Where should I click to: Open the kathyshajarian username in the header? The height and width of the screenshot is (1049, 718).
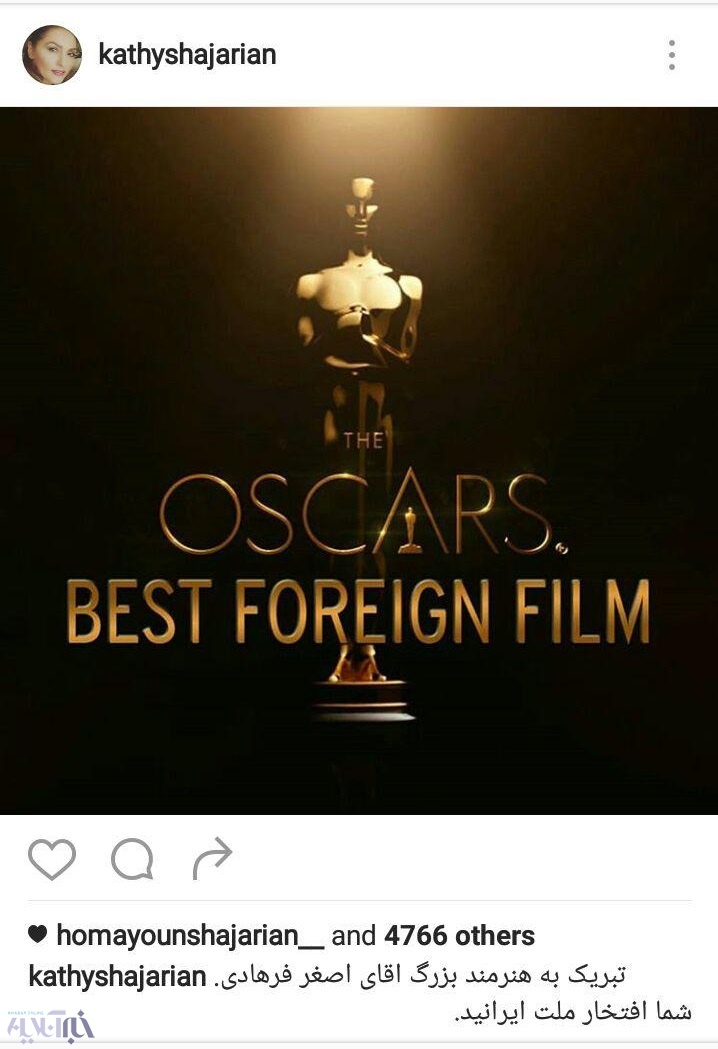point(187,55)
